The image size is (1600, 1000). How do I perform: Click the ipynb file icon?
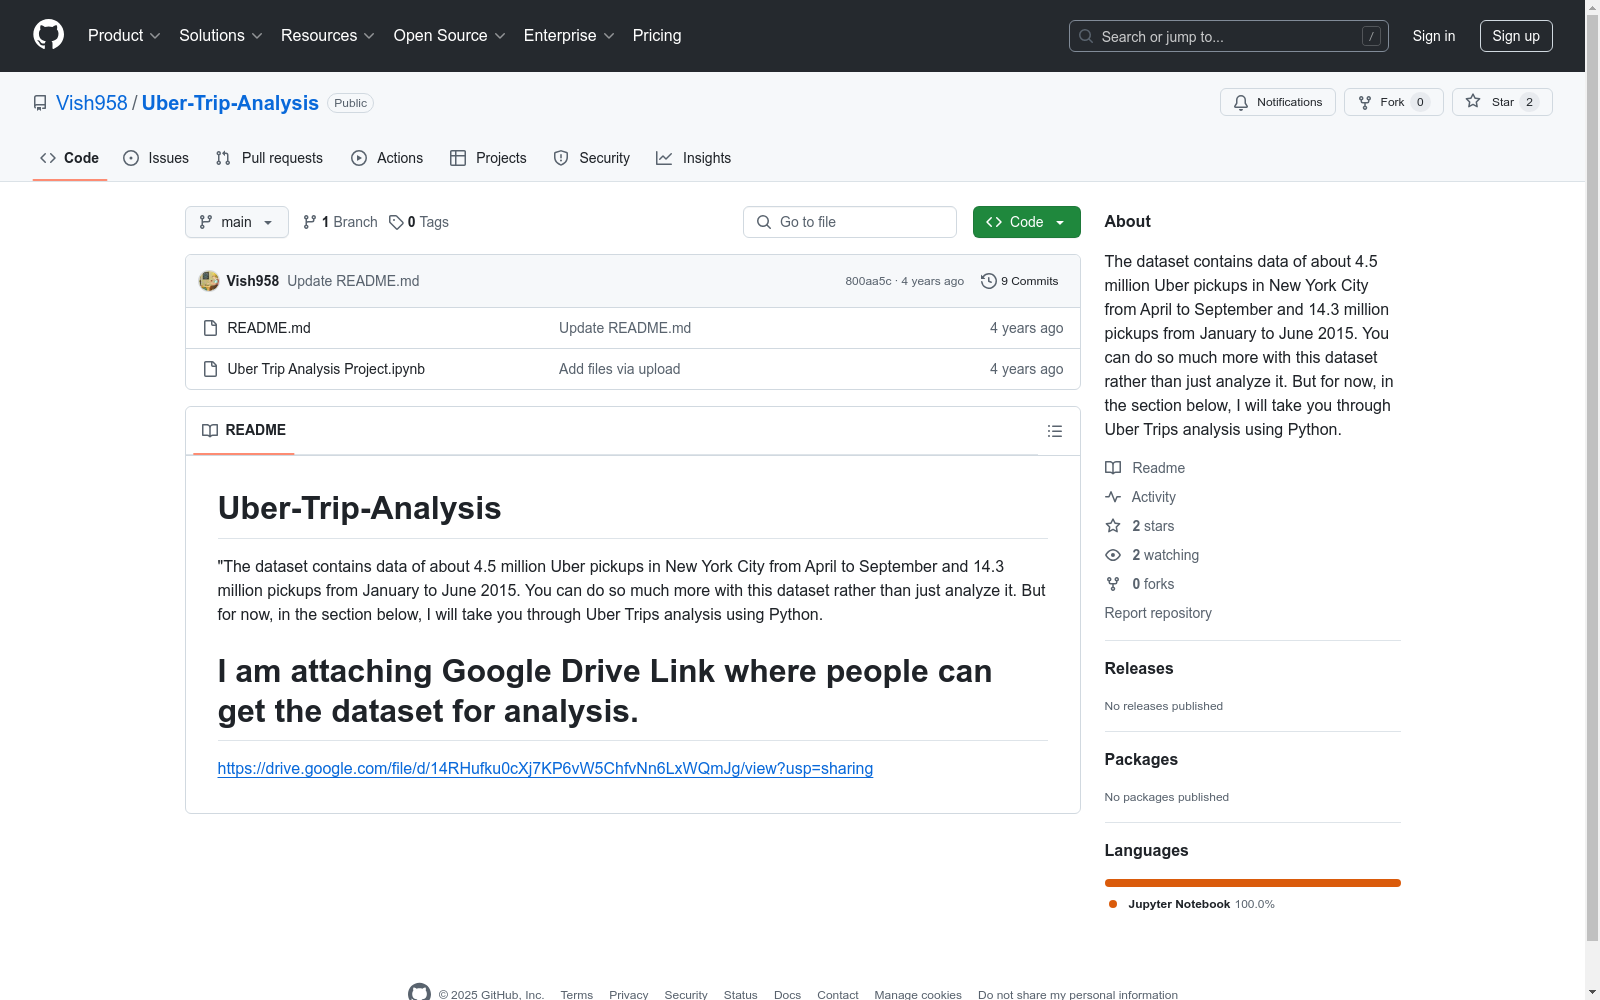[x=210, y=369]
